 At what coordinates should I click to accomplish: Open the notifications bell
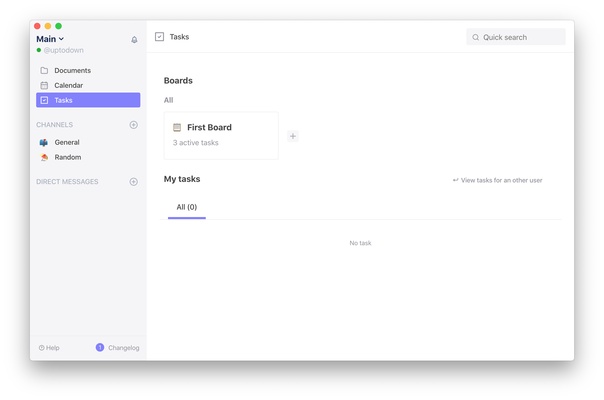pyautogui.click(x=134, y=39)
